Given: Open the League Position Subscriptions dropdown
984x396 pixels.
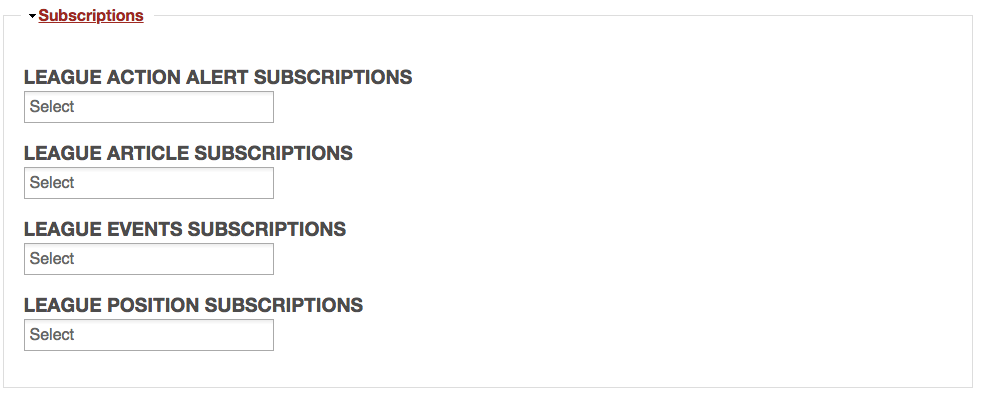Looking at the screenshot, I should [149, 334].
